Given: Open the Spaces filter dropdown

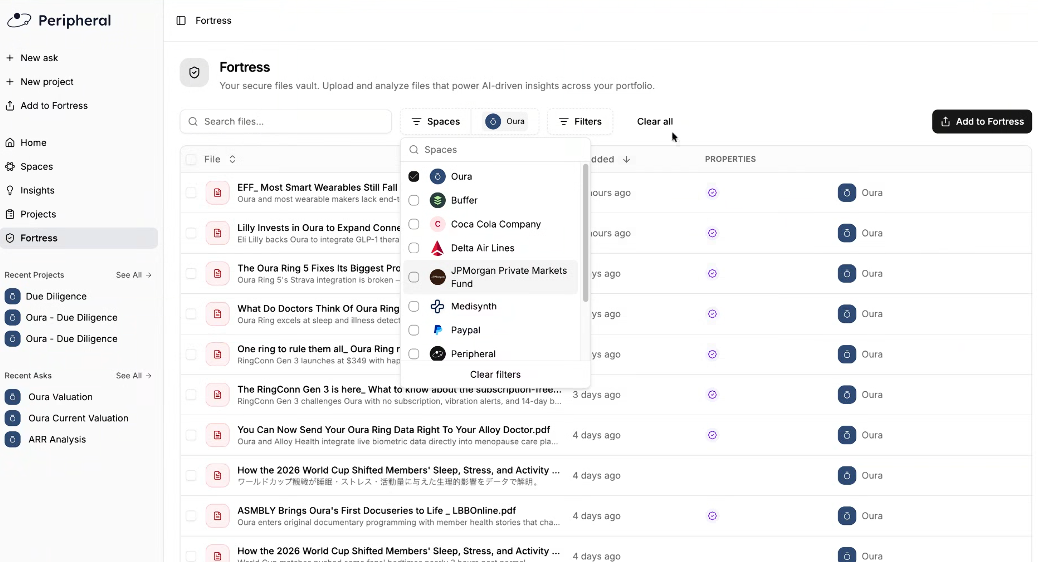Looking at the screenshot, I should (x=436, y=121).
